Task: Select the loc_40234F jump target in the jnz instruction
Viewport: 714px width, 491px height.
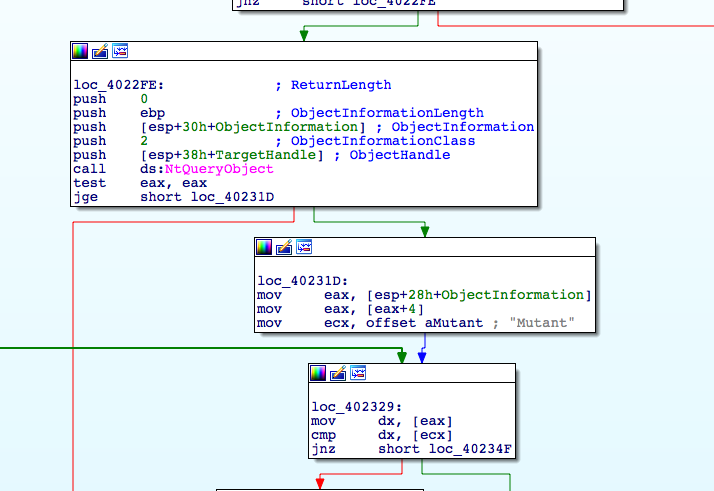Action: (x=472, y=450)
